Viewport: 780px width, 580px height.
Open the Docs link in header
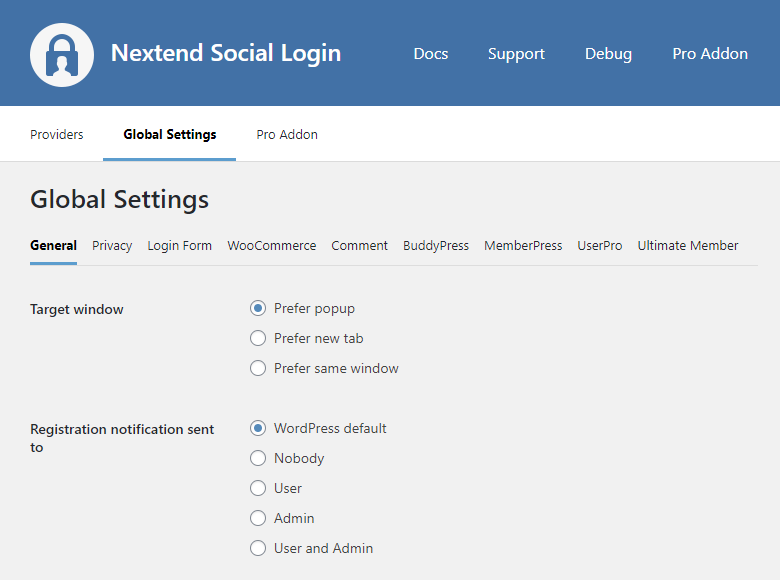pyautogui.click(x=430, y=54)
